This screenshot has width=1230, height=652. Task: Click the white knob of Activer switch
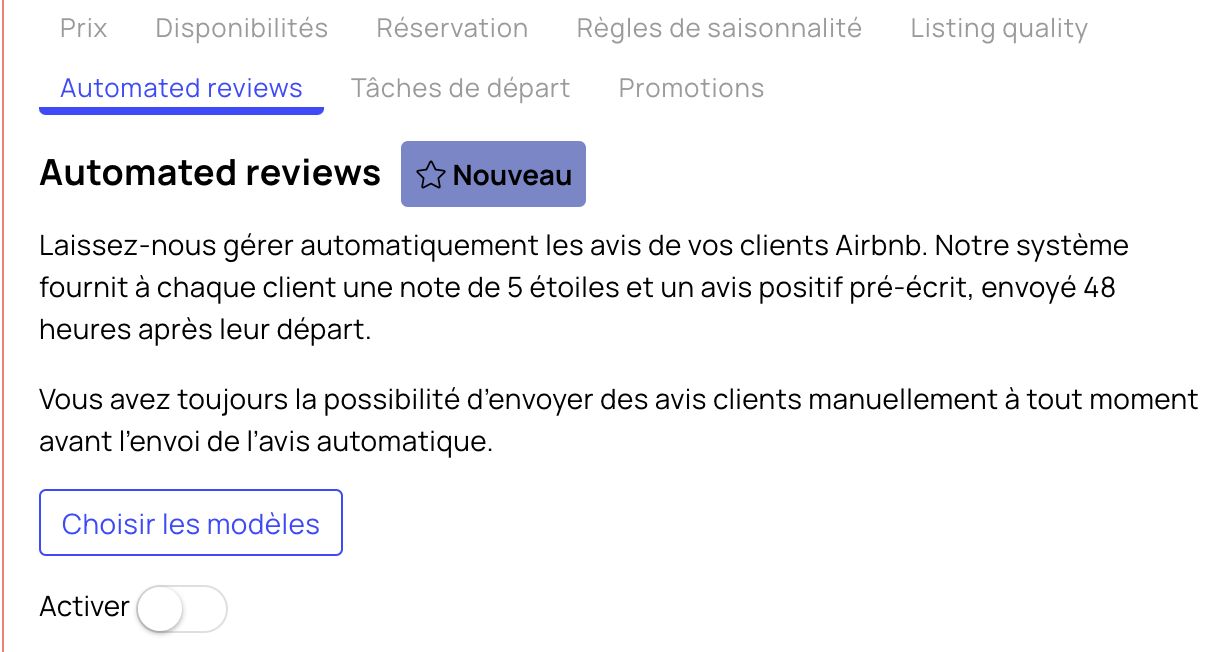pos(160,608)
